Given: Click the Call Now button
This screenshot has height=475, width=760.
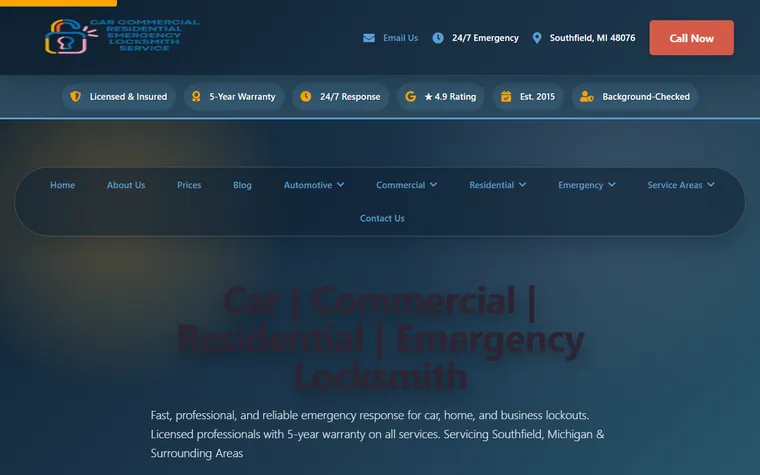Looking at the screenshot, I should tap(692, 38).
